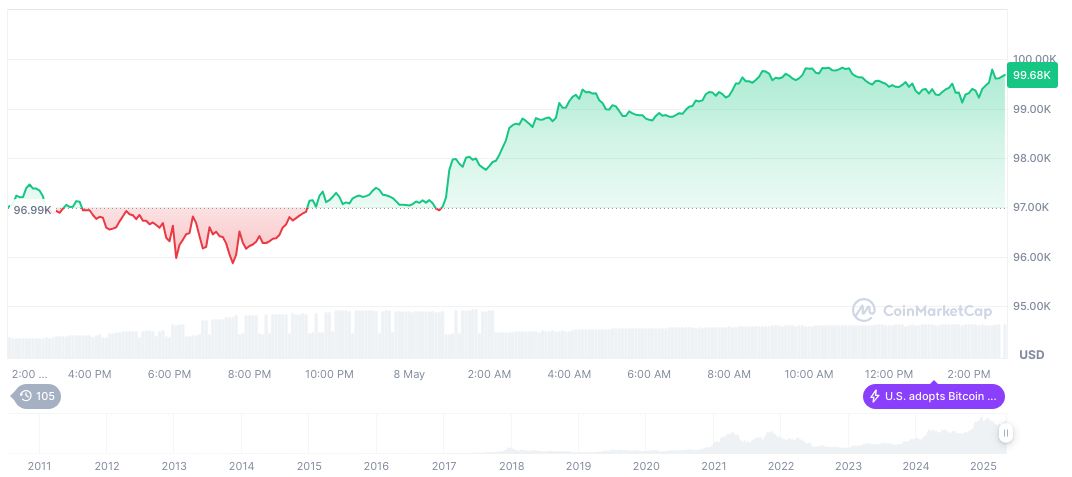
Task: Click the USD currency label
Action: coord(1031,355)
